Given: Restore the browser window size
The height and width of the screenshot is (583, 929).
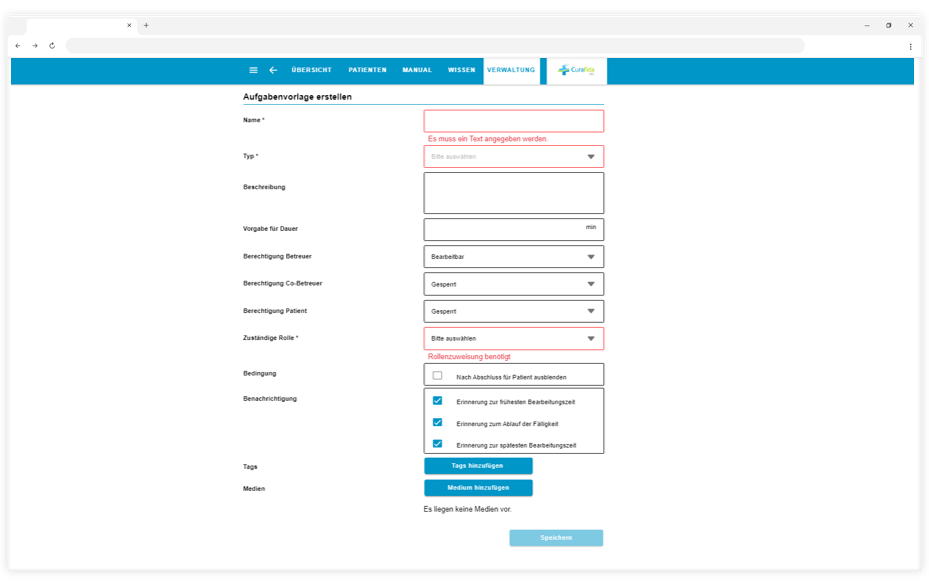Looking at the screenshot, I should point(889,25).
